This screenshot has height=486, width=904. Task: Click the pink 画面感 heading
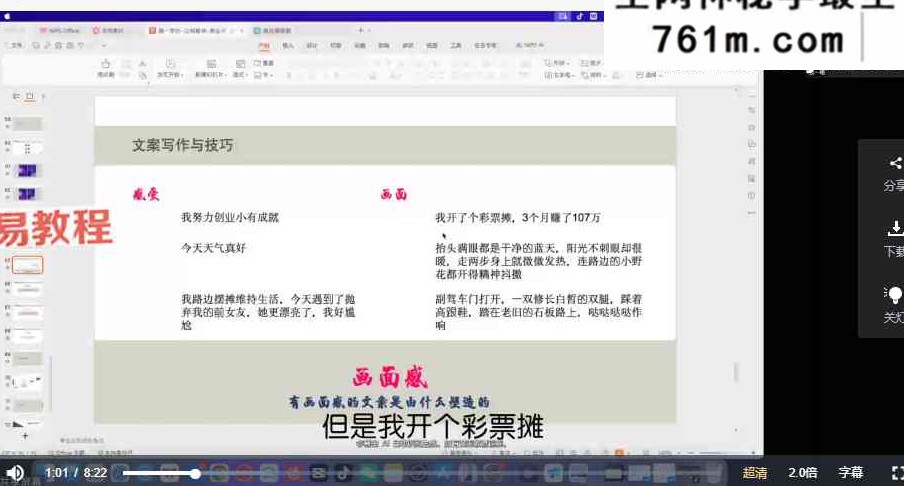pos(390,377)
